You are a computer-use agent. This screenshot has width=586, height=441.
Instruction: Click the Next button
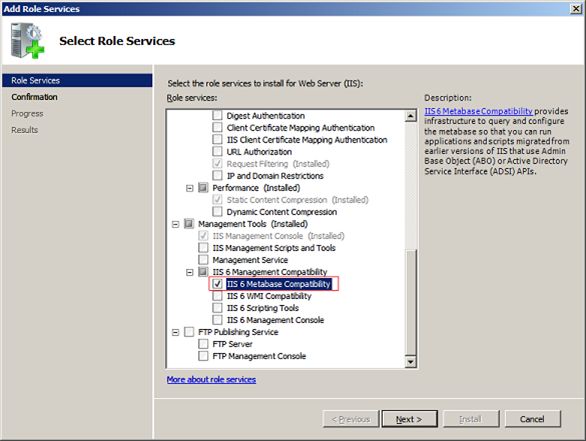(409, 419)
